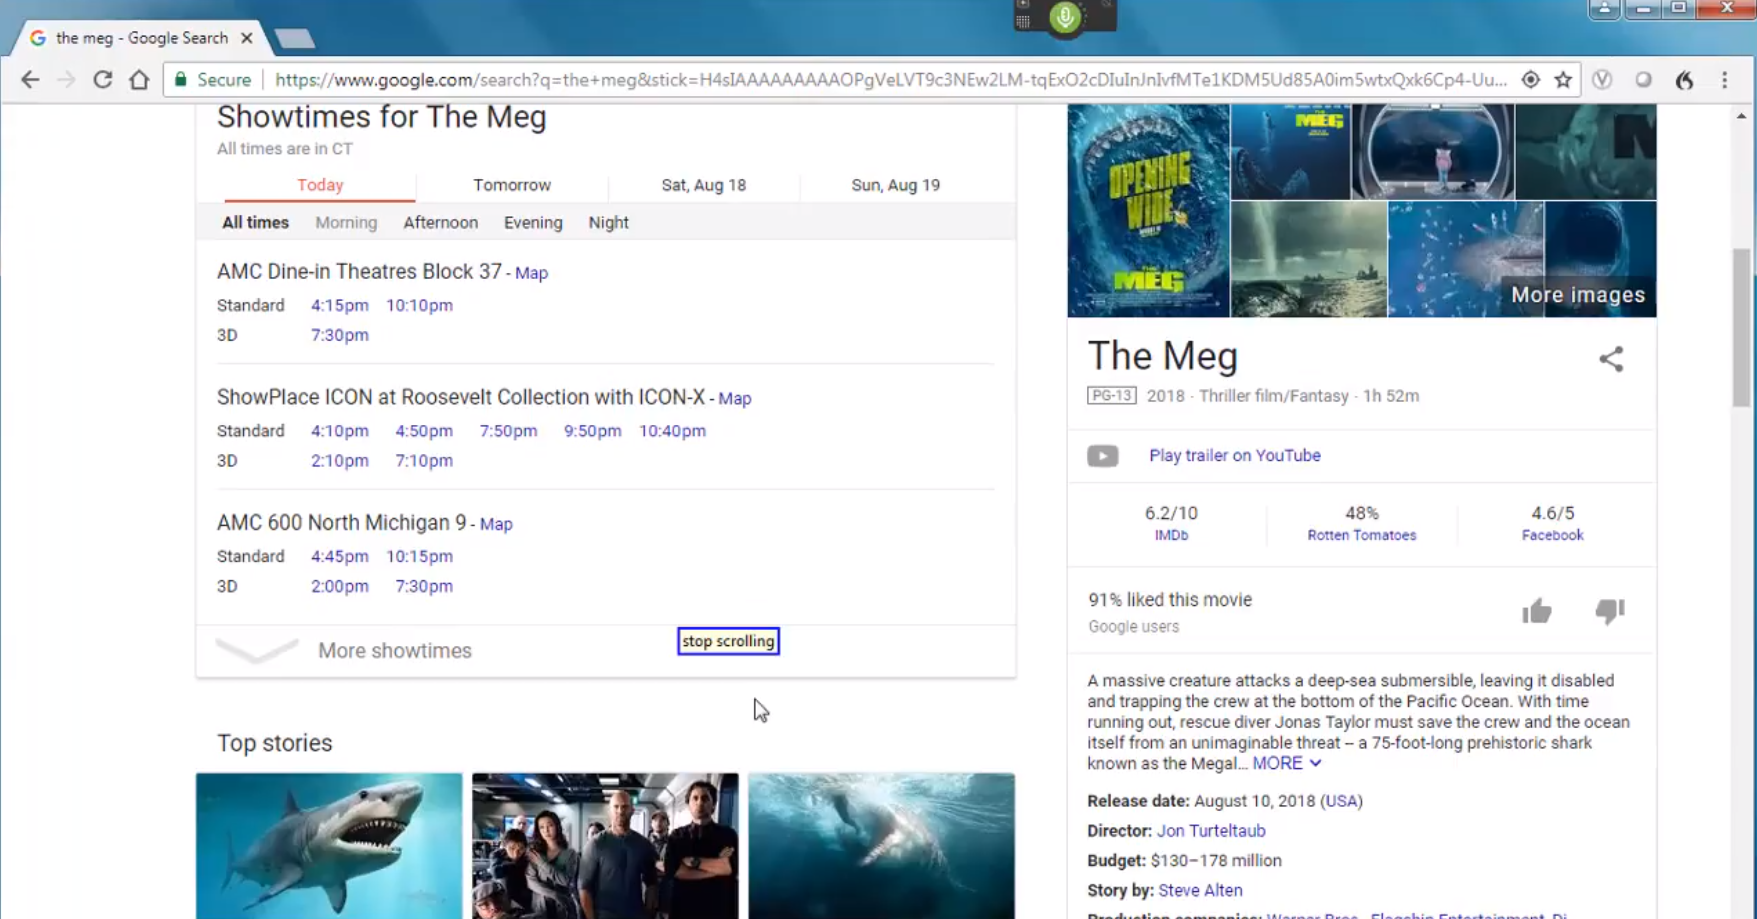Like the movie with thumbs up
The image size is (1757, 919).
point(1537,611)
